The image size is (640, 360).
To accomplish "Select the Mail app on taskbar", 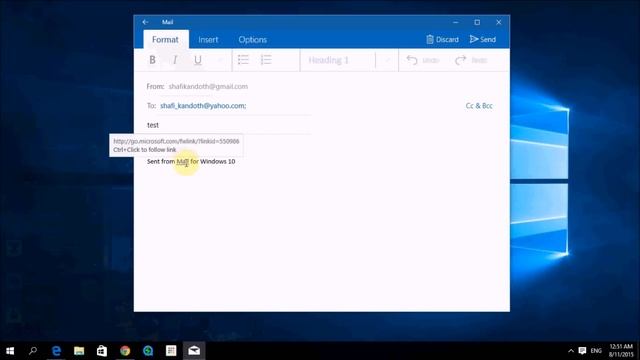I will 194,351.
